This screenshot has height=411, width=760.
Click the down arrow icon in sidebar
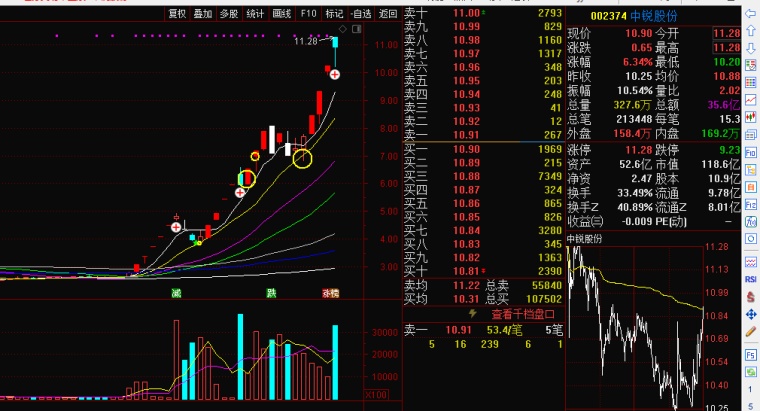point(750,48)
